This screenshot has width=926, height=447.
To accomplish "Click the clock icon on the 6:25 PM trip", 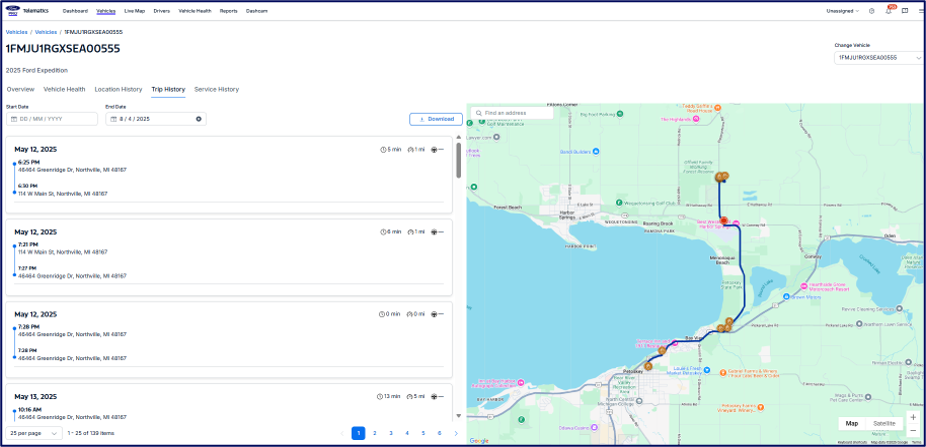I will (383, 149).
